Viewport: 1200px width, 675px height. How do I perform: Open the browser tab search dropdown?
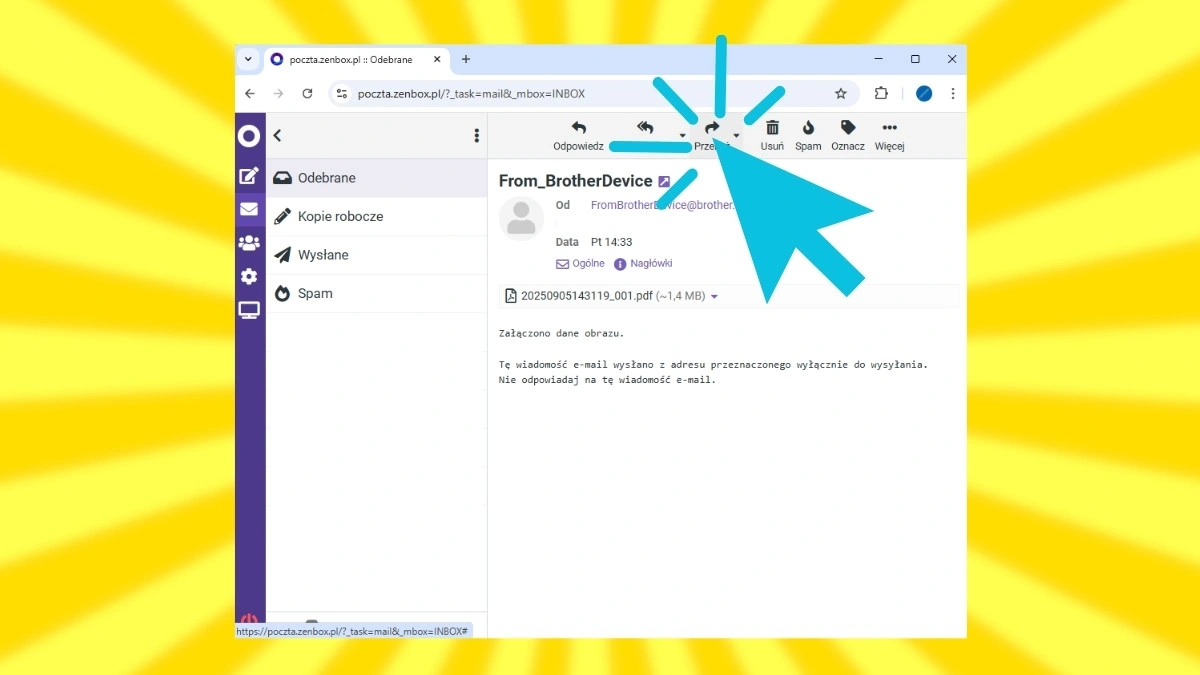pyautogui.click(x=249, y=59)
